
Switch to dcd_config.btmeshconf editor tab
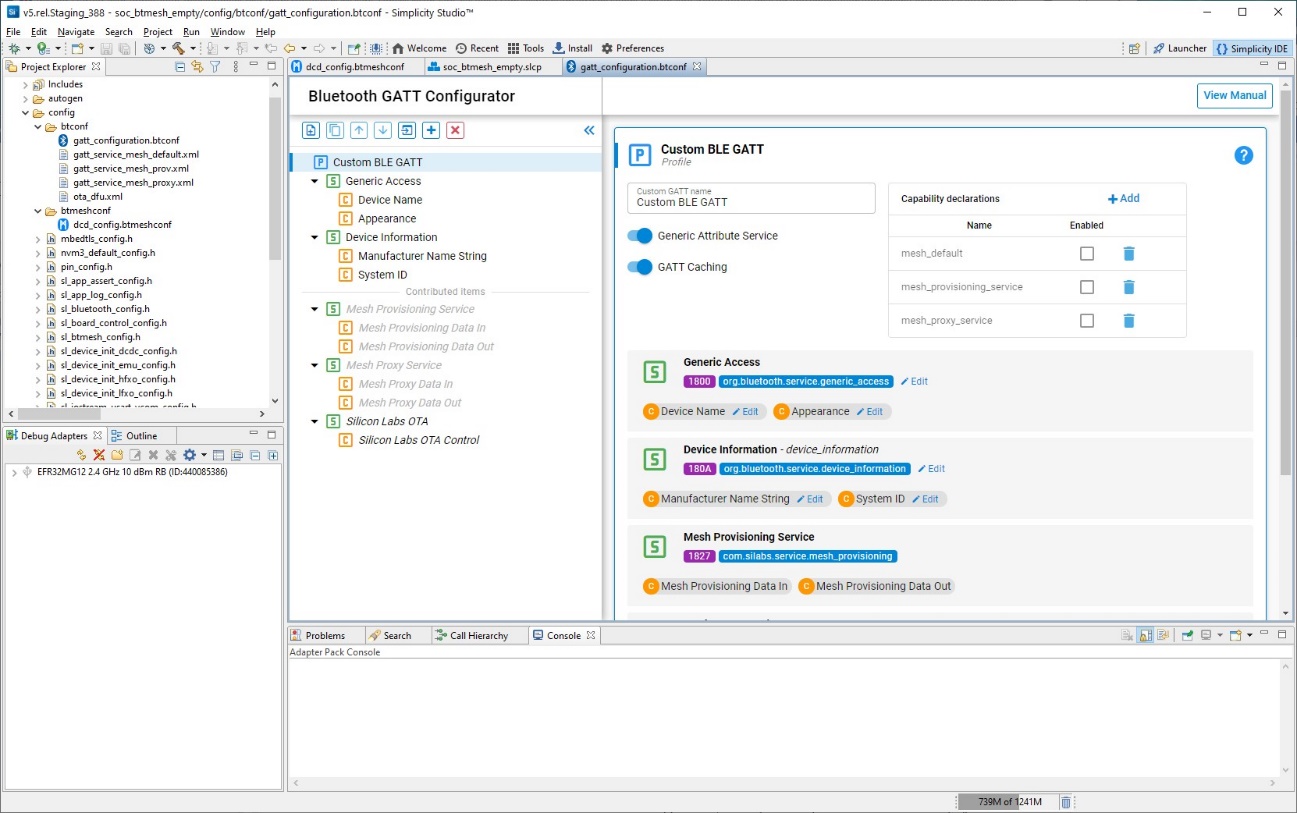354,67
